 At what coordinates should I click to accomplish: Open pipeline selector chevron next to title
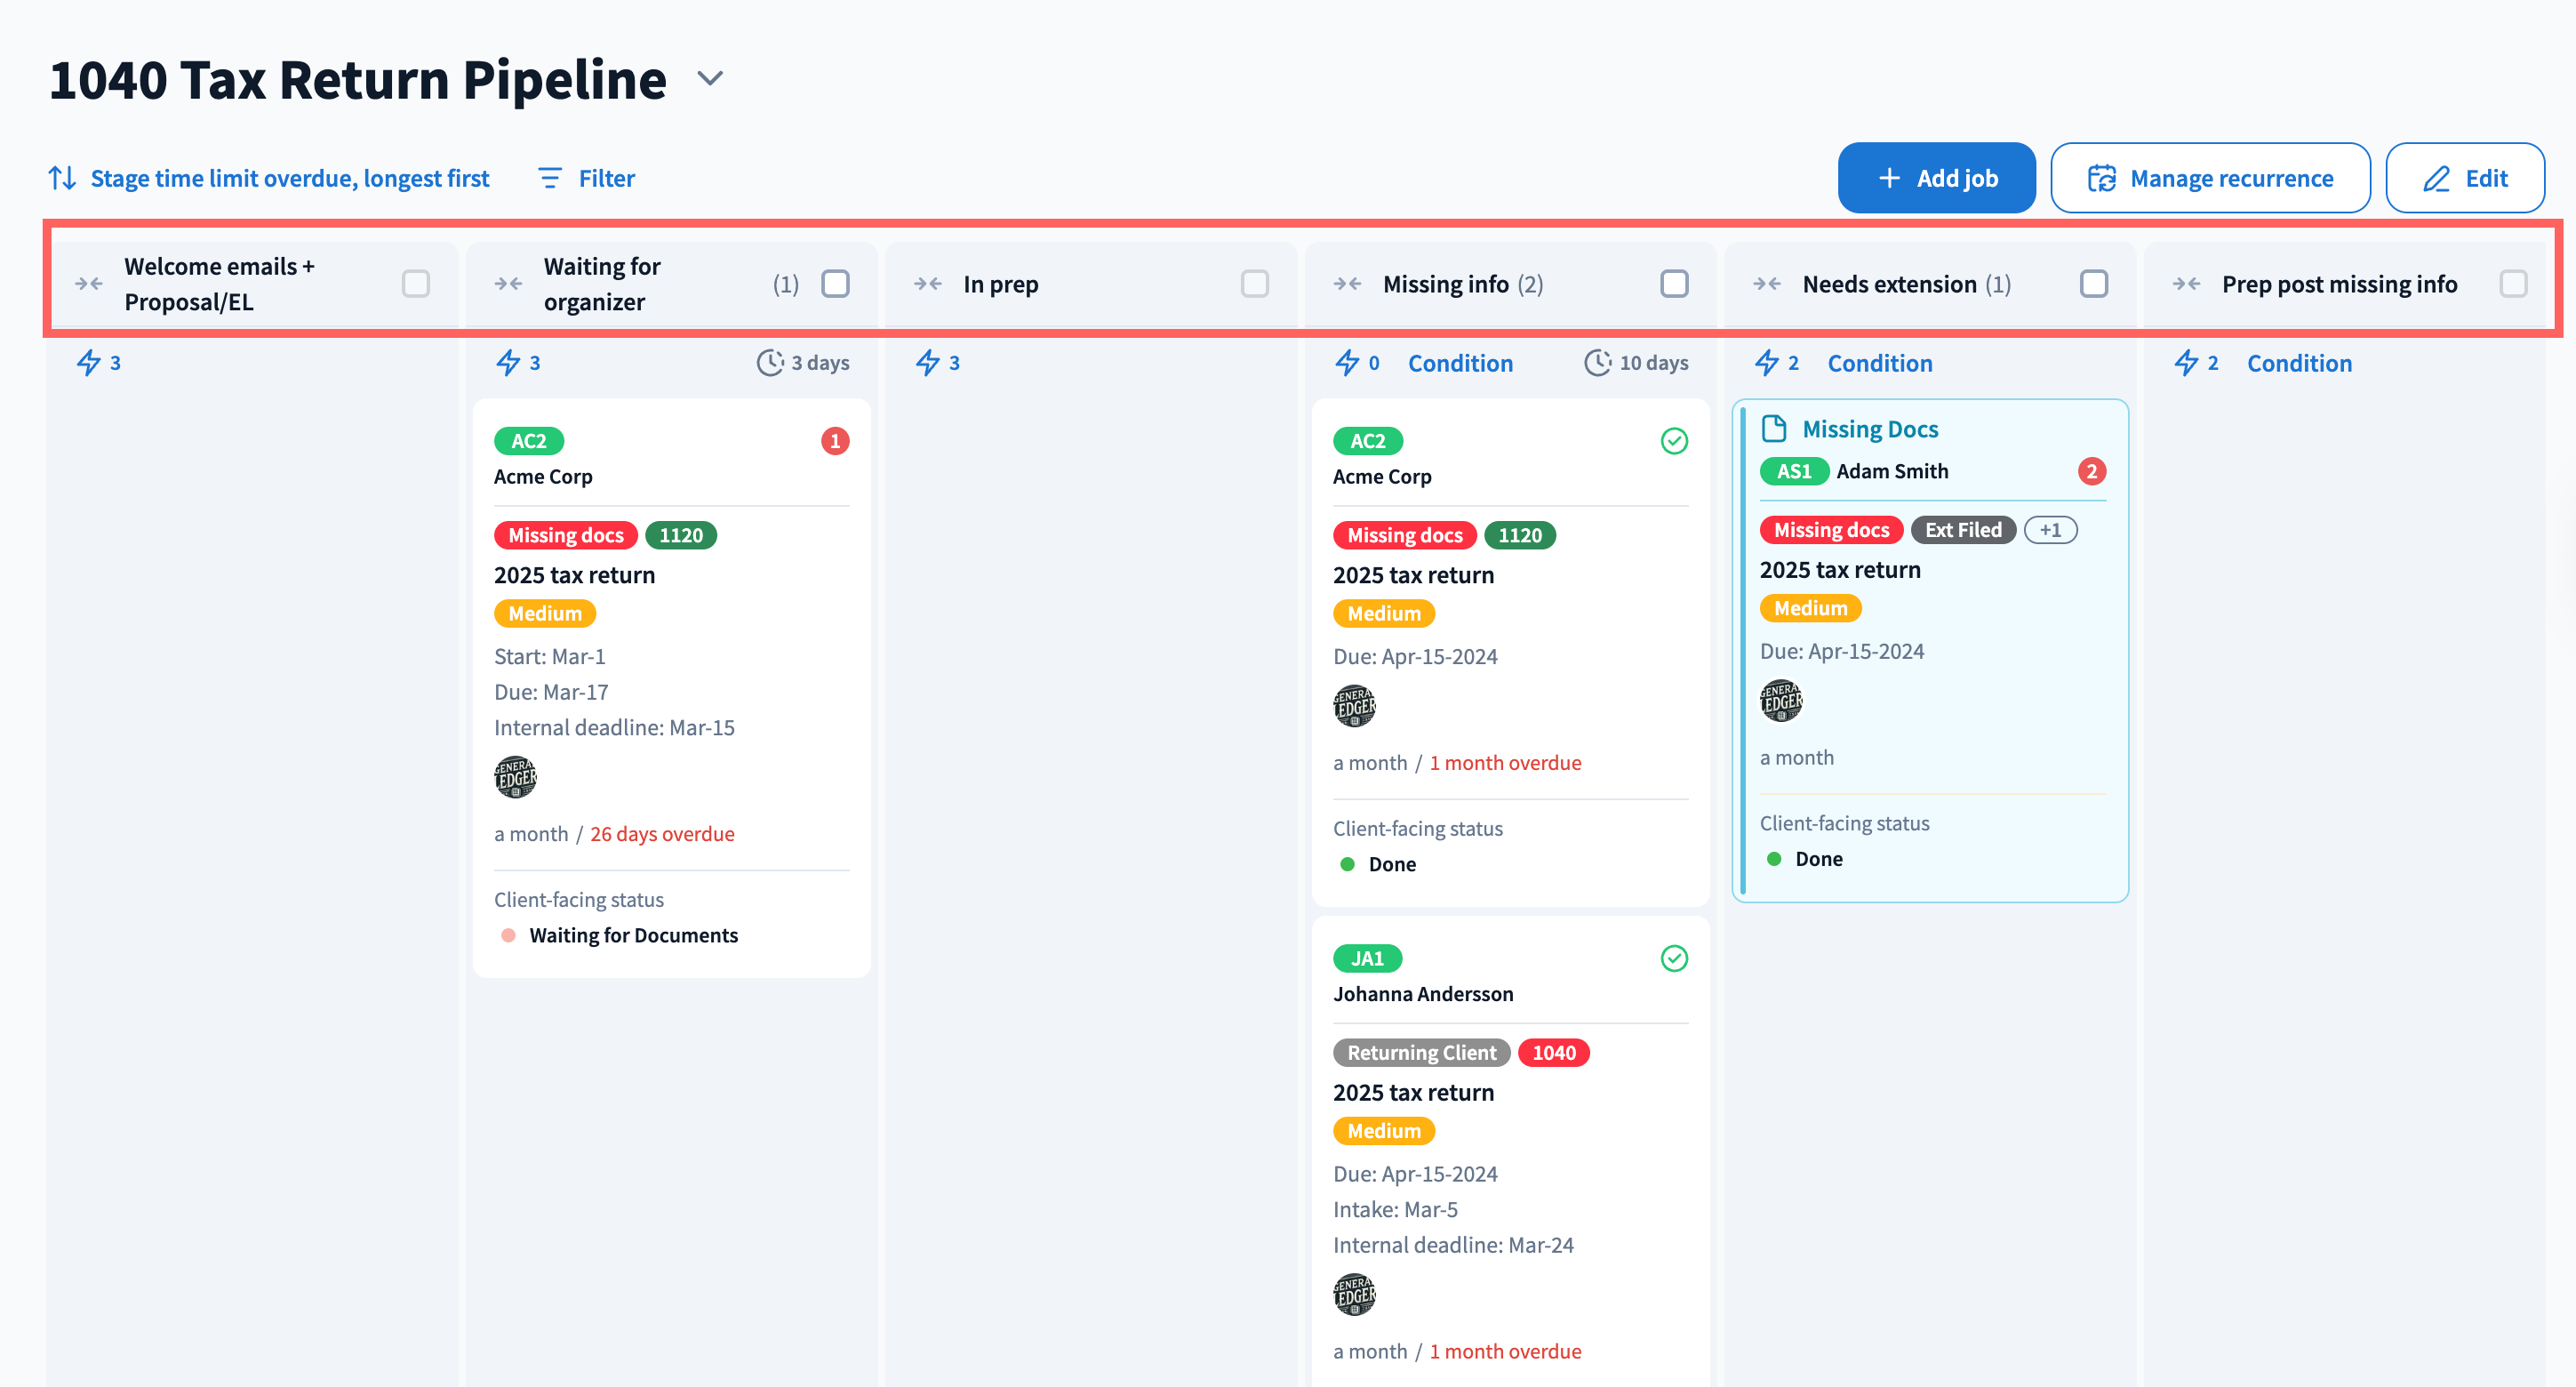[710, 79]
